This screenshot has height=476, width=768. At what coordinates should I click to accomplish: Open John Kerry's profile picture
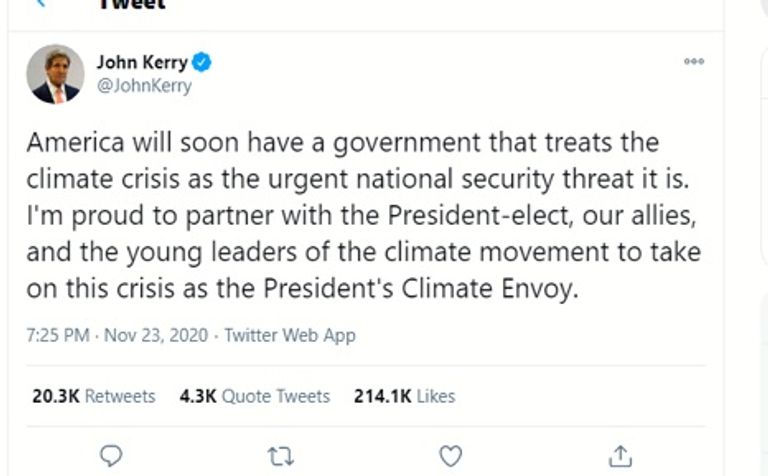click(x=55, y=74)
